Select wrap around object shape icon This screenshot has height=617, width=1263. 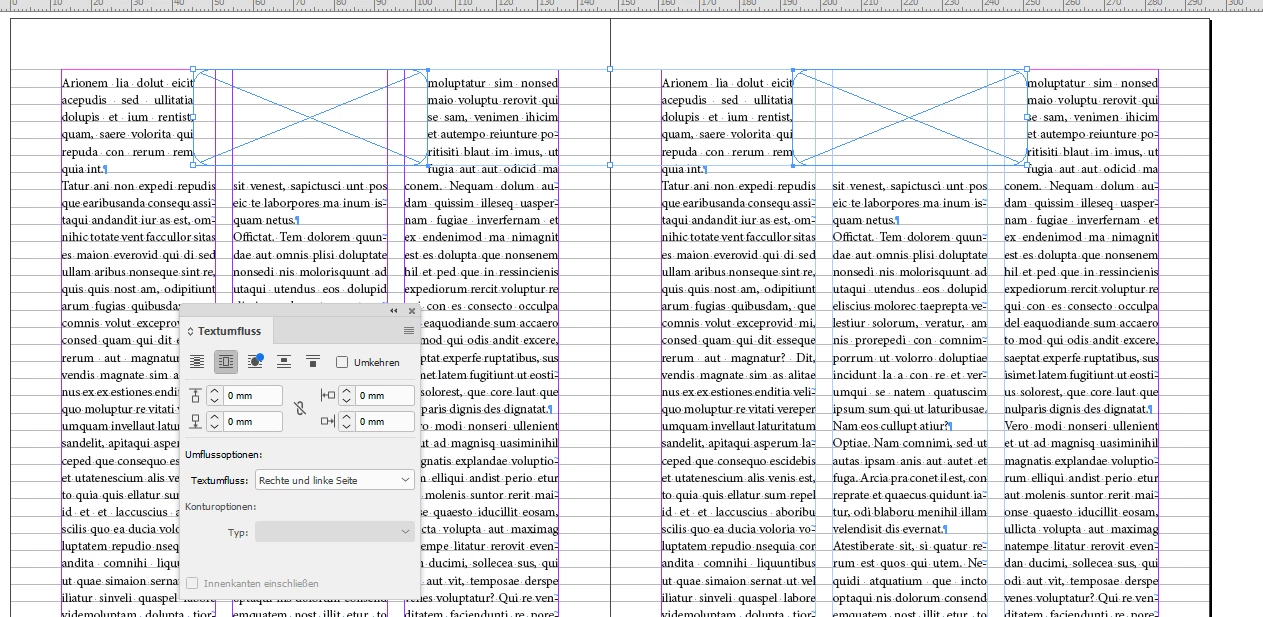point(255,362)
